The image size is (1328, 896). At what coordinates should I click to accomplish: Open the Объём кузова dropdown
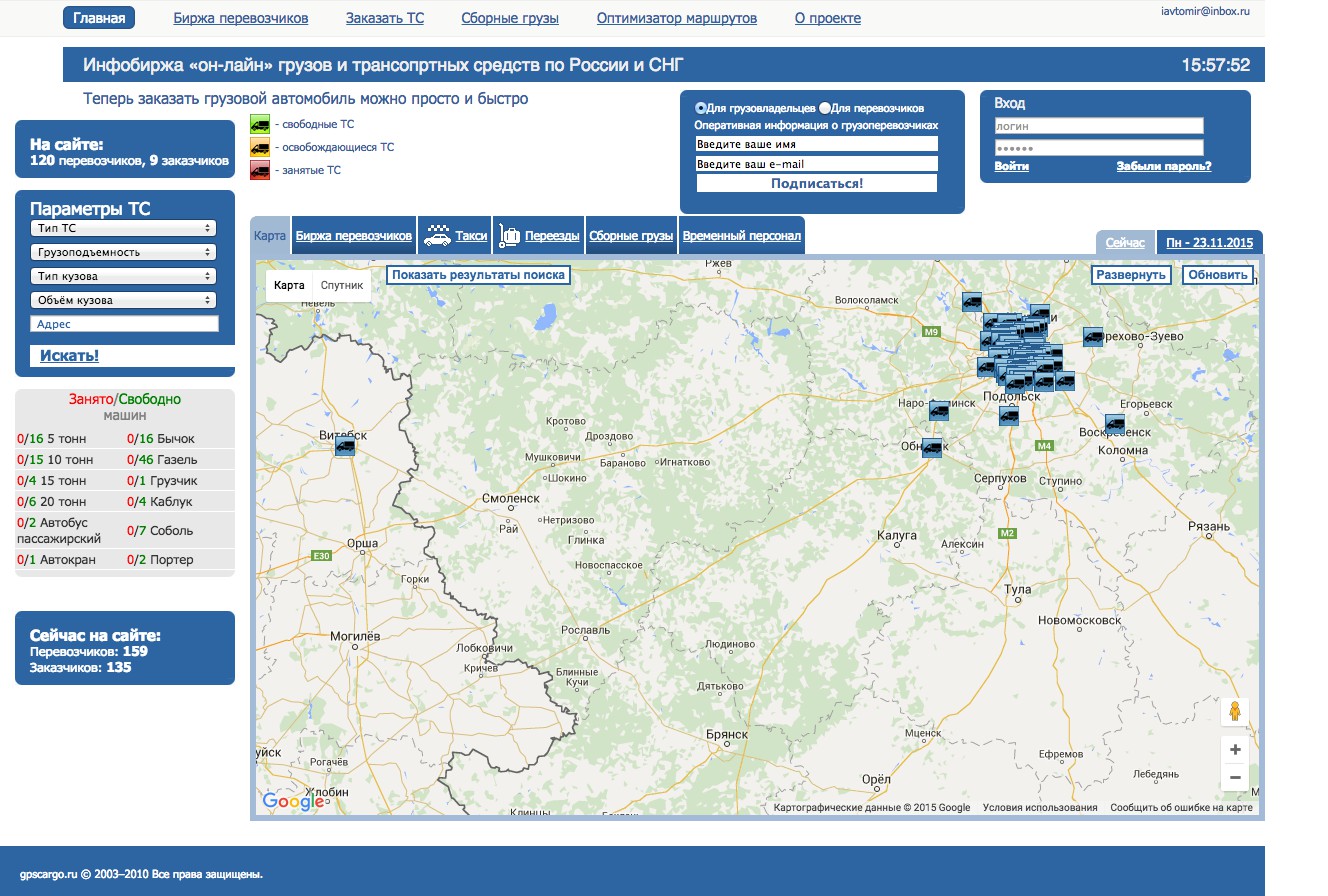123,300
